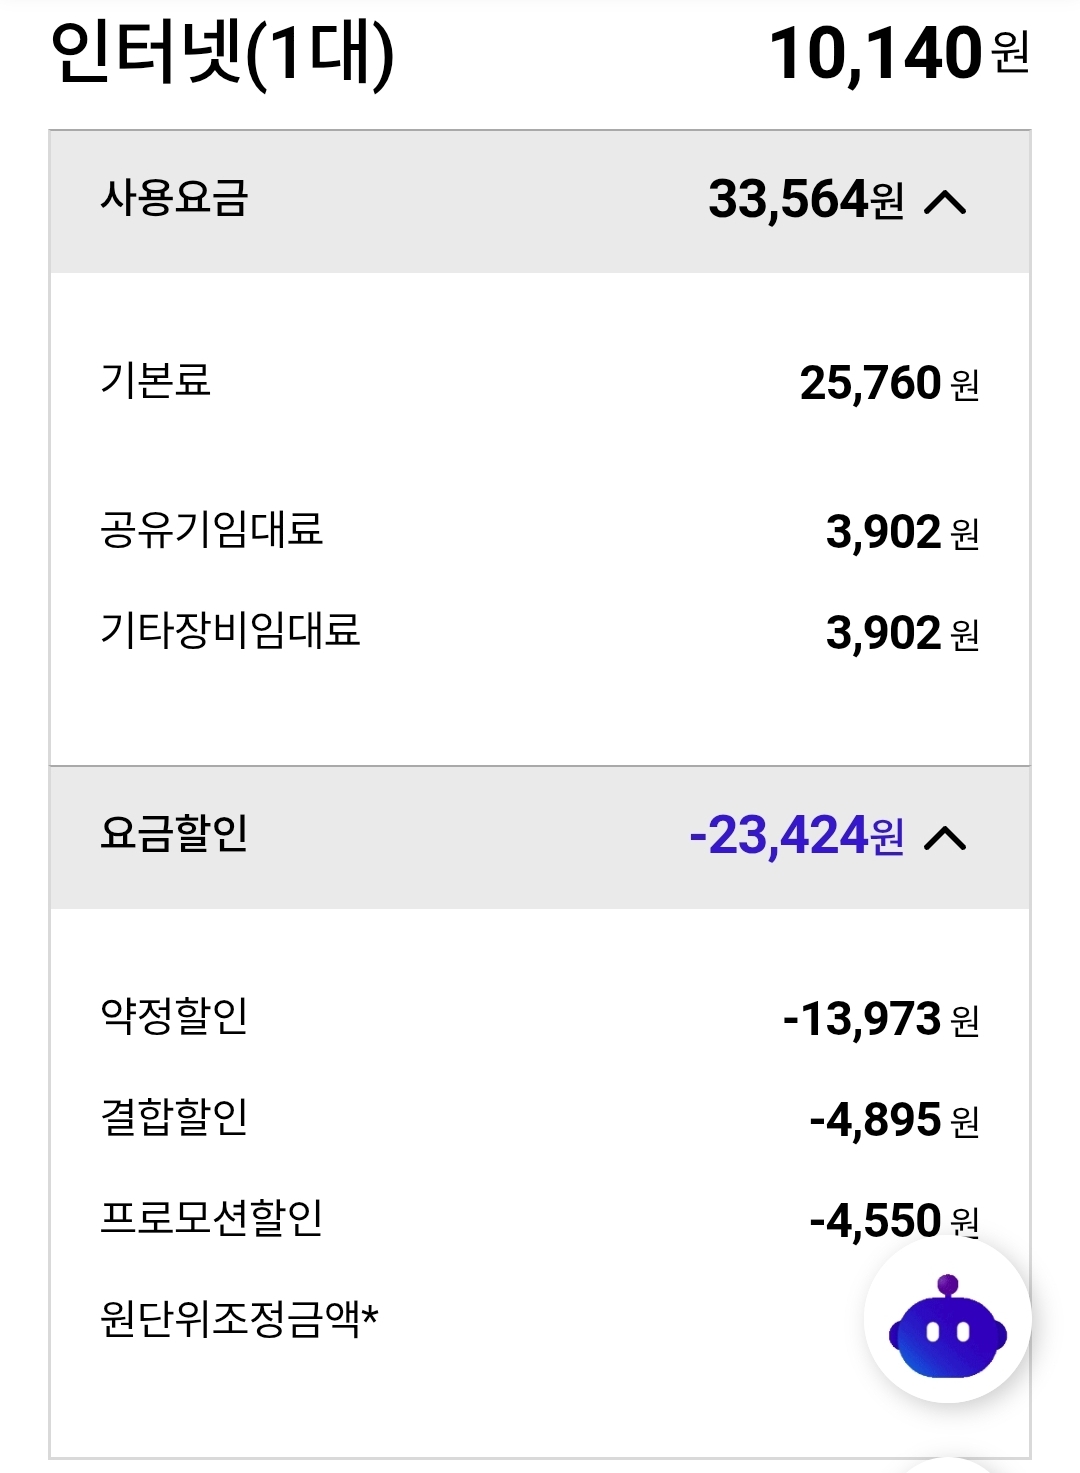Collapse the 요금할인 section chevron
This screenshot has width=1080, height=1473.
(x=945, y=838)
